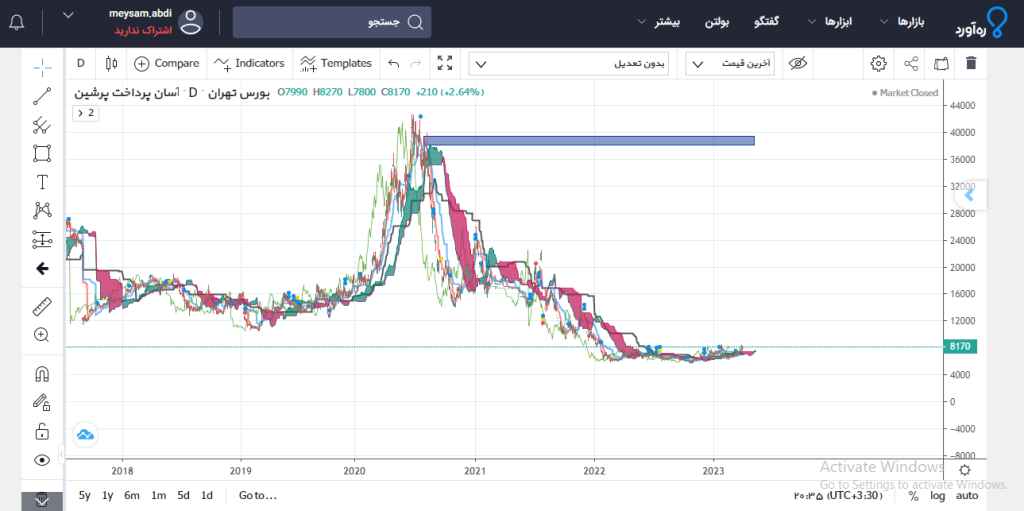Open the بیشتر menu
Image resolution: width=1024 pixels, height=511 pixels.
659,22
